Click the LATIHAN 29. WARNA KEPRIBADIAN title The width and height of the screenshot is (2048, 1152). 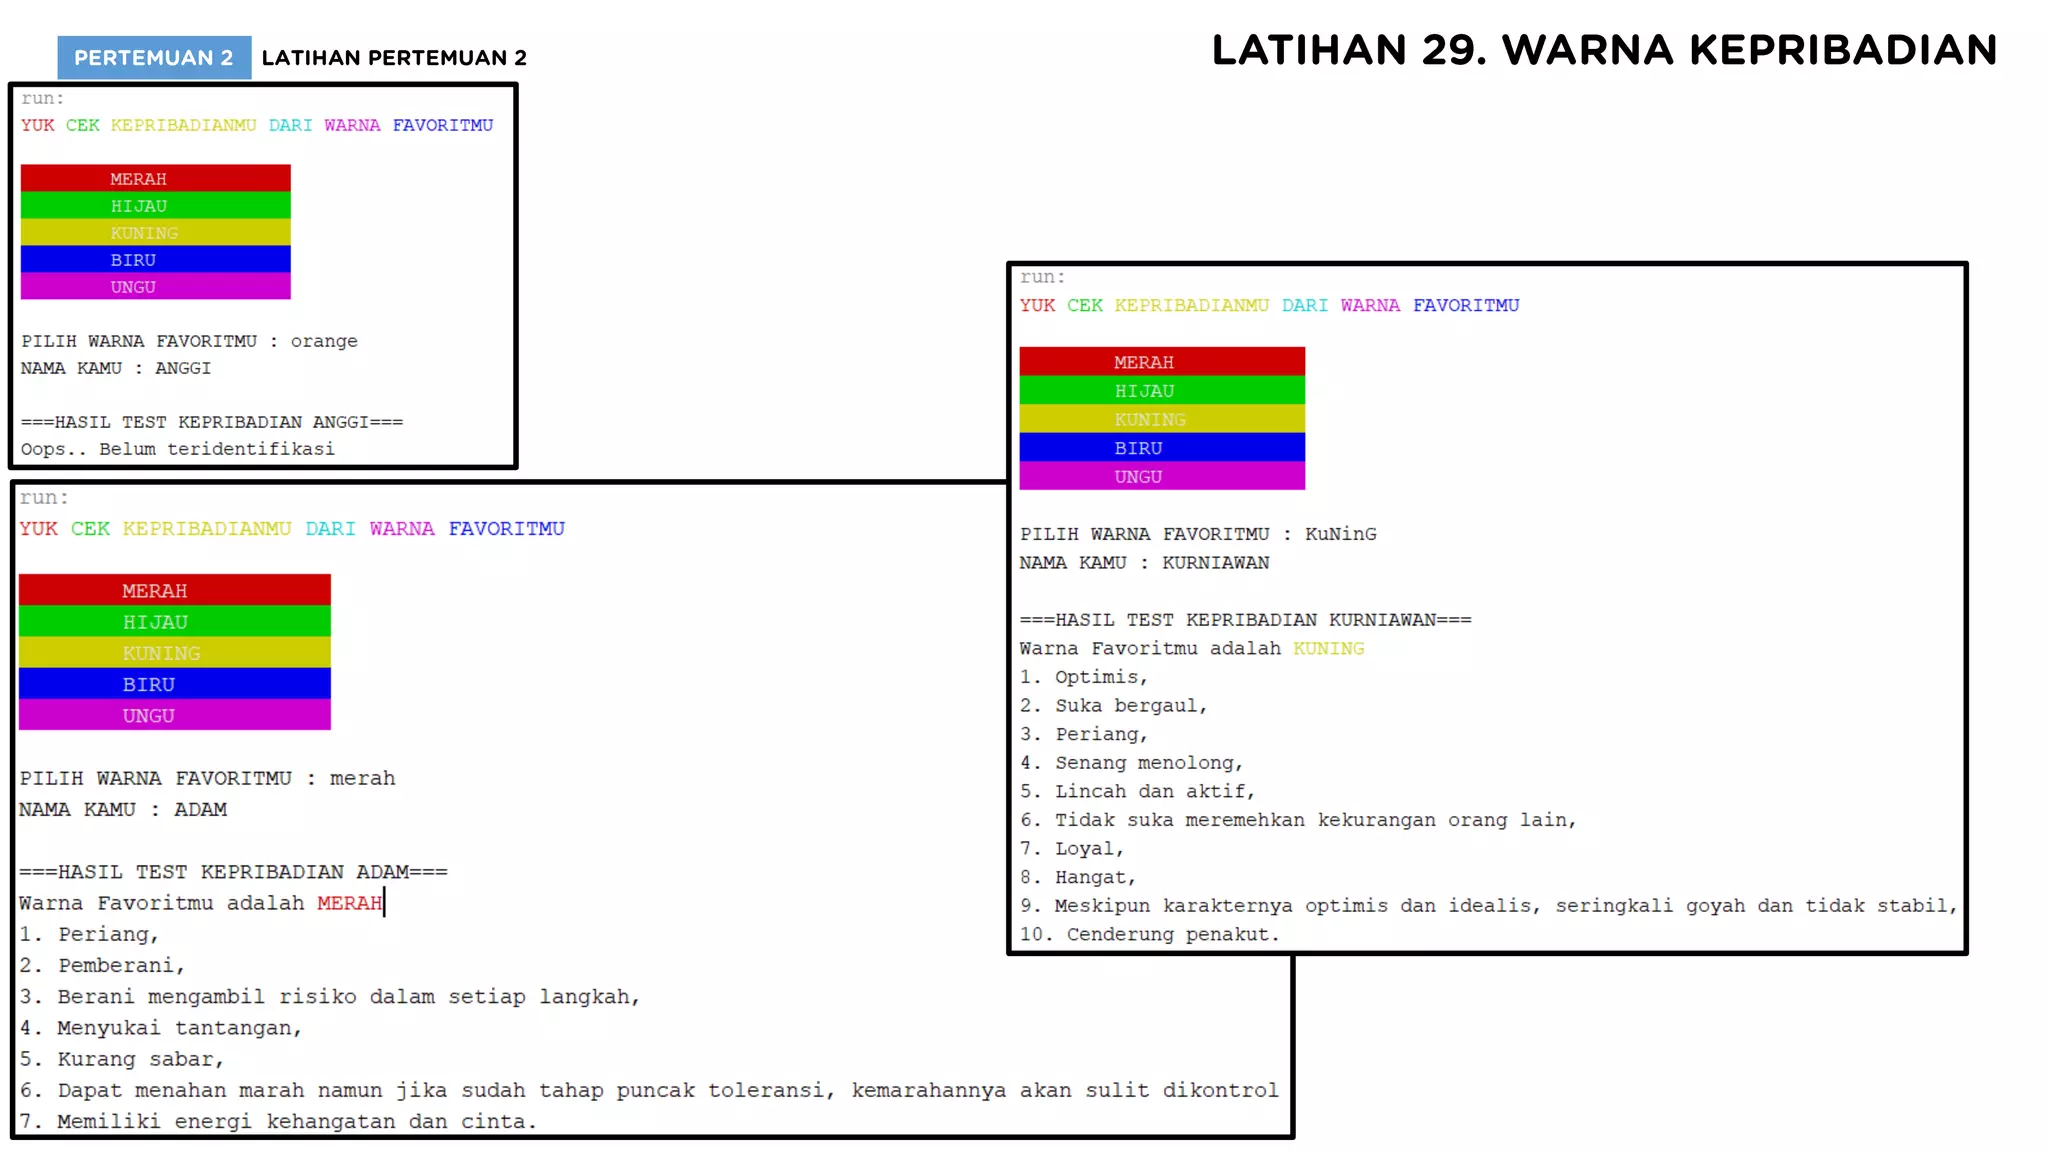1604,50
